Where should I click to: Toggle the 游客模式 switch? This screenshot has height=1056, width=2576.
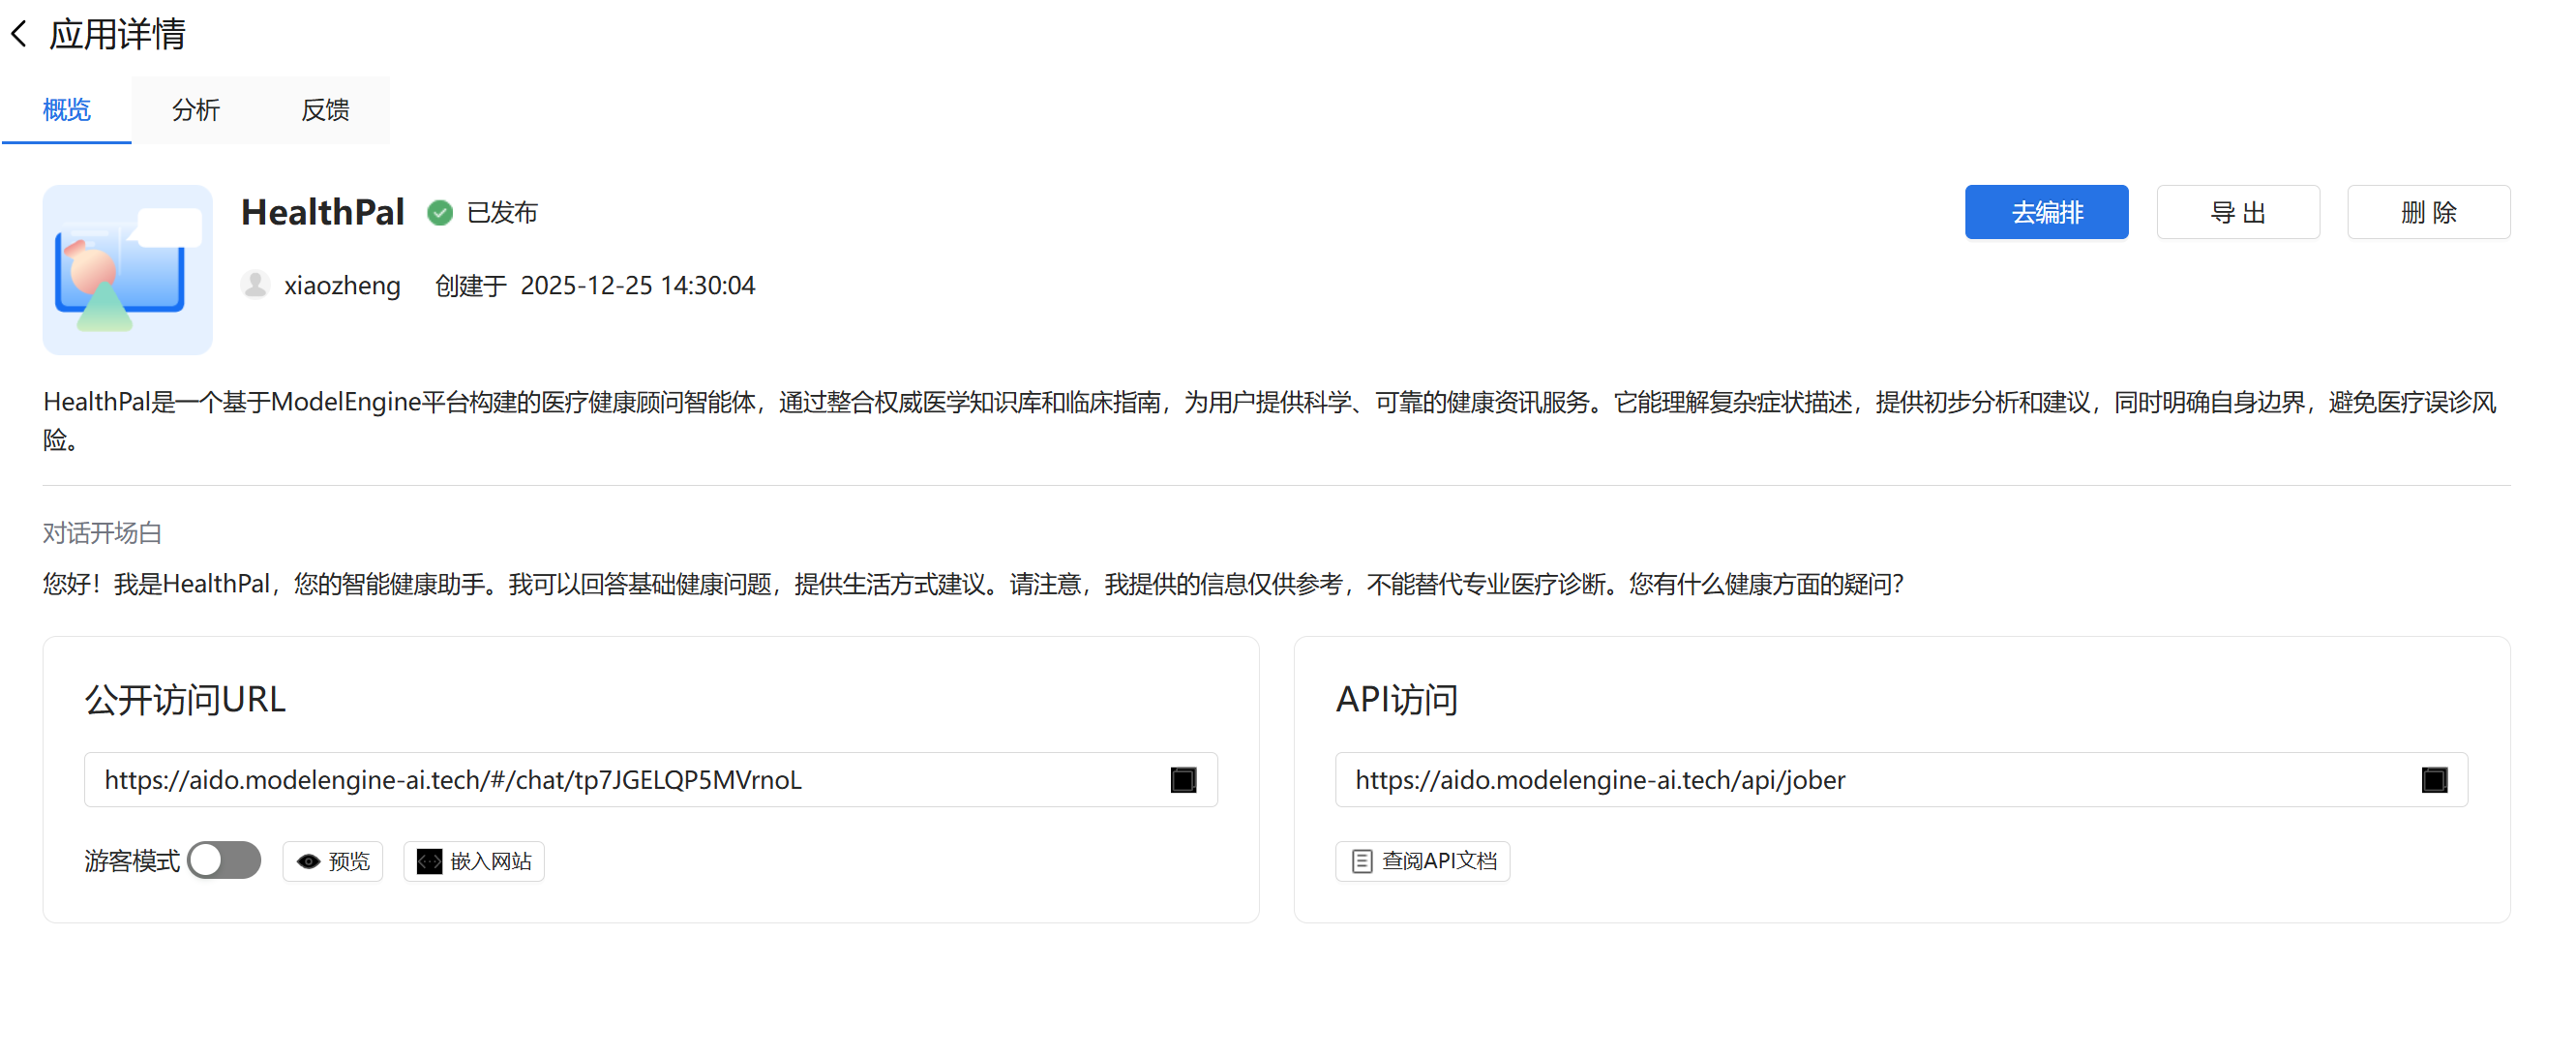(224, 860)
